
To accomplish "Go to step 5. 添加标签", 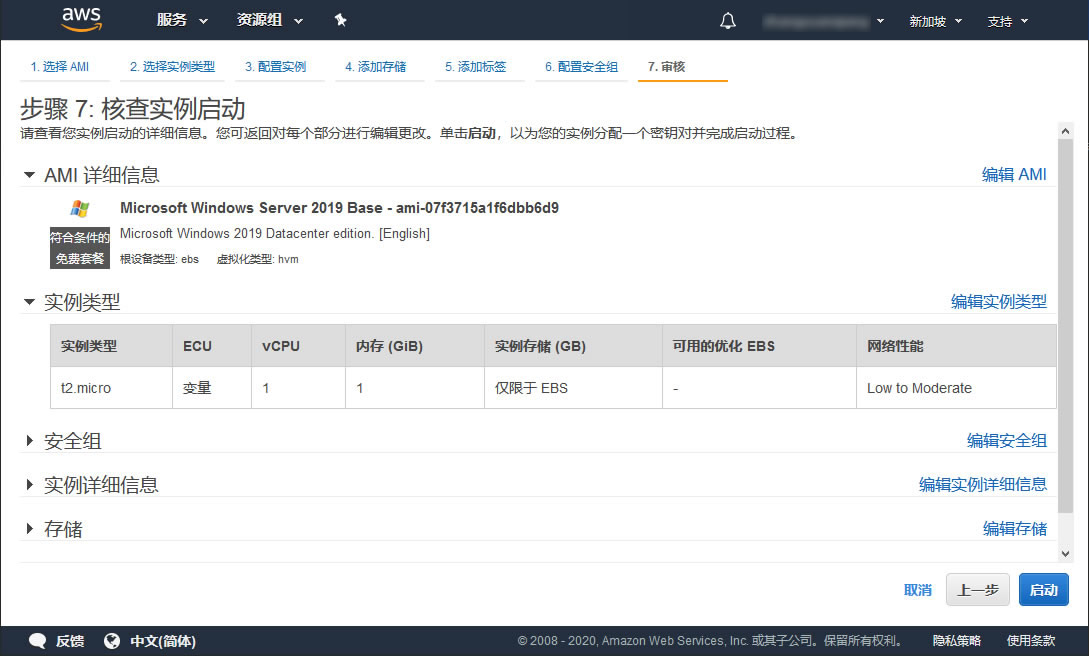I will pyautogui.click(x=476, y=67).
